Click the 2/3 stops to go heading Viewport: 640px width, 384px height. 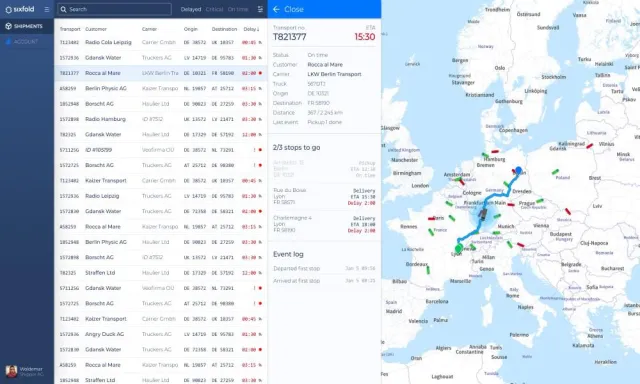click(x=296, y=147)
